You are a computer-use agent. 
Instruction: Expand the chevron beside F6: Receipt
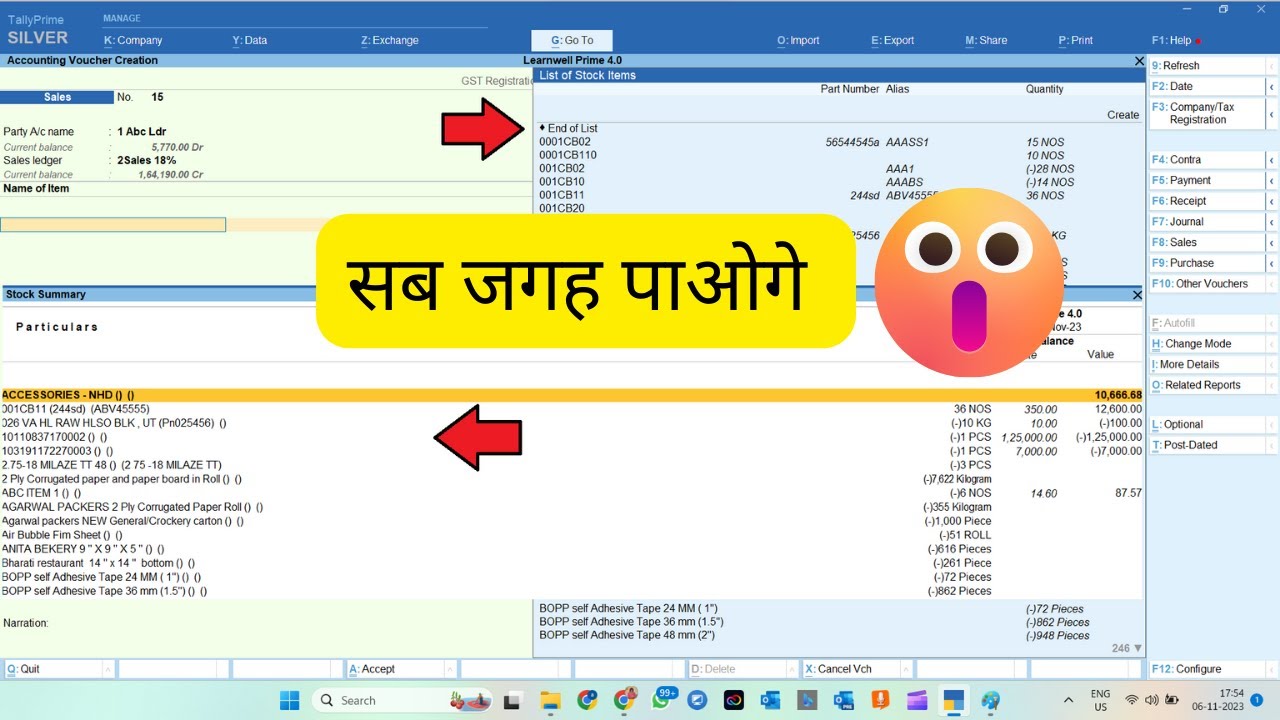pos(1272,201)
